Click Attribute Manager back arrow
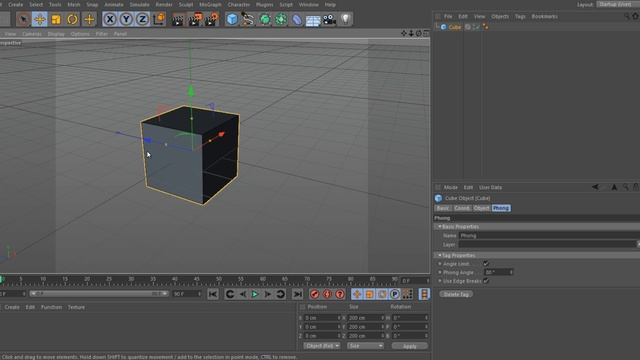The image size is (640, 360). [x=596, y=187]
